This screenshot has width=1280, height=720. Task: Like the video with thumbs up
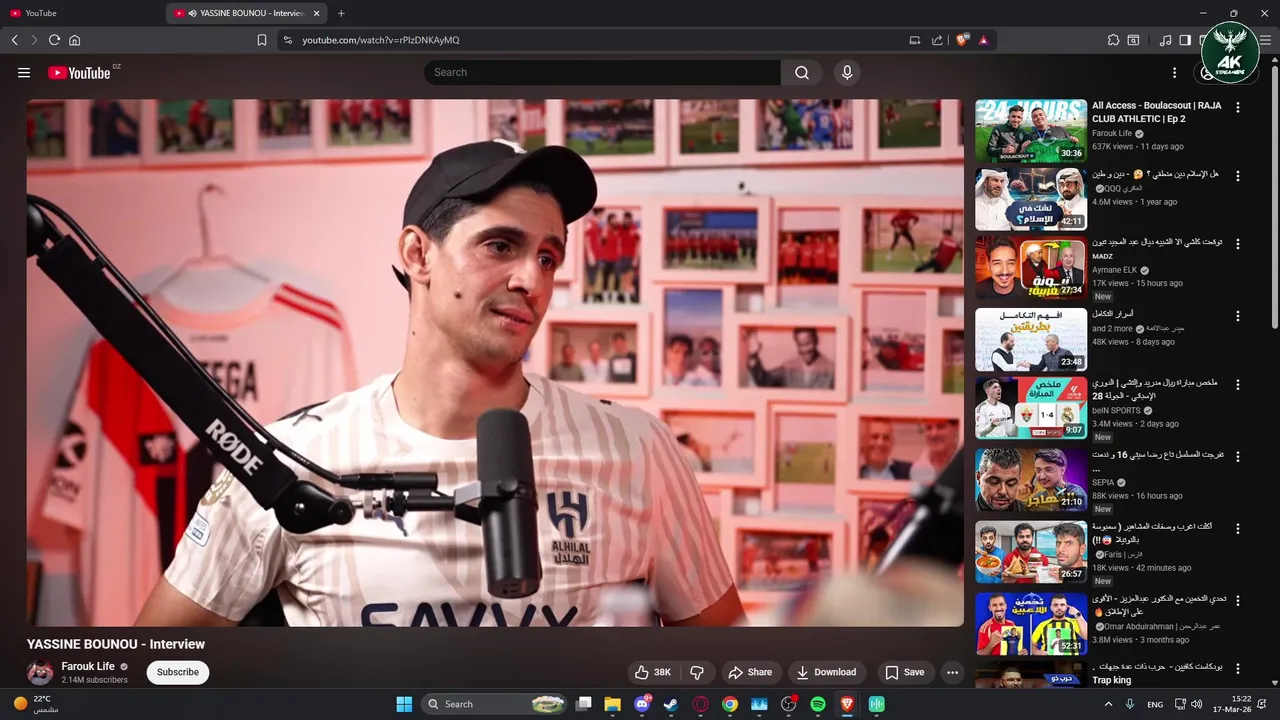point(652,672)
